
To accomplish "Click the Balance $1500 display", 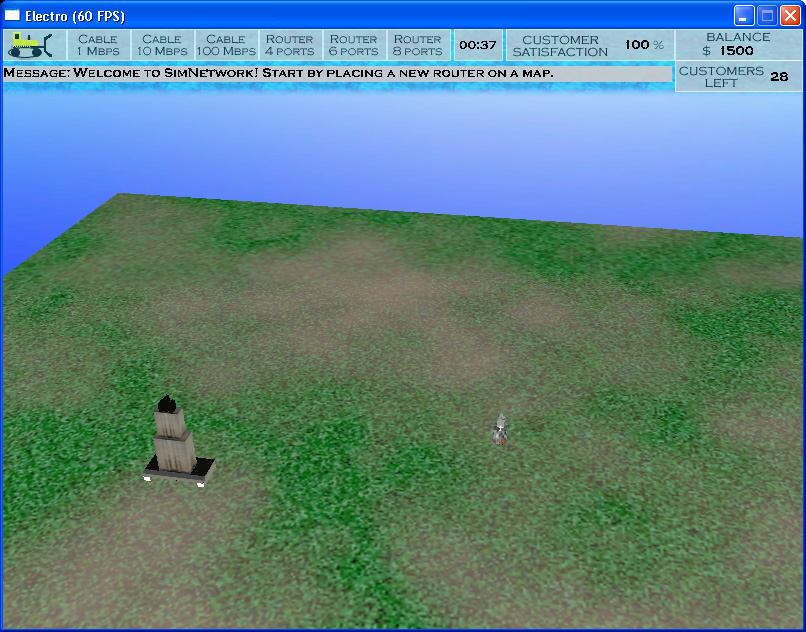I will coord(738,44).
